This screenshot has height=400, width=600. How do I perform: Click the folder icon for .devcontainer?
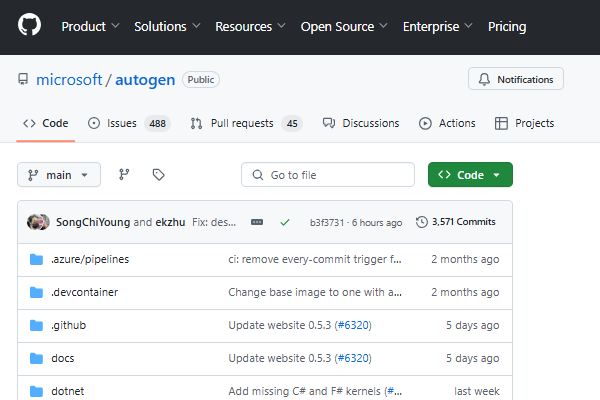(x=36, y=292)
